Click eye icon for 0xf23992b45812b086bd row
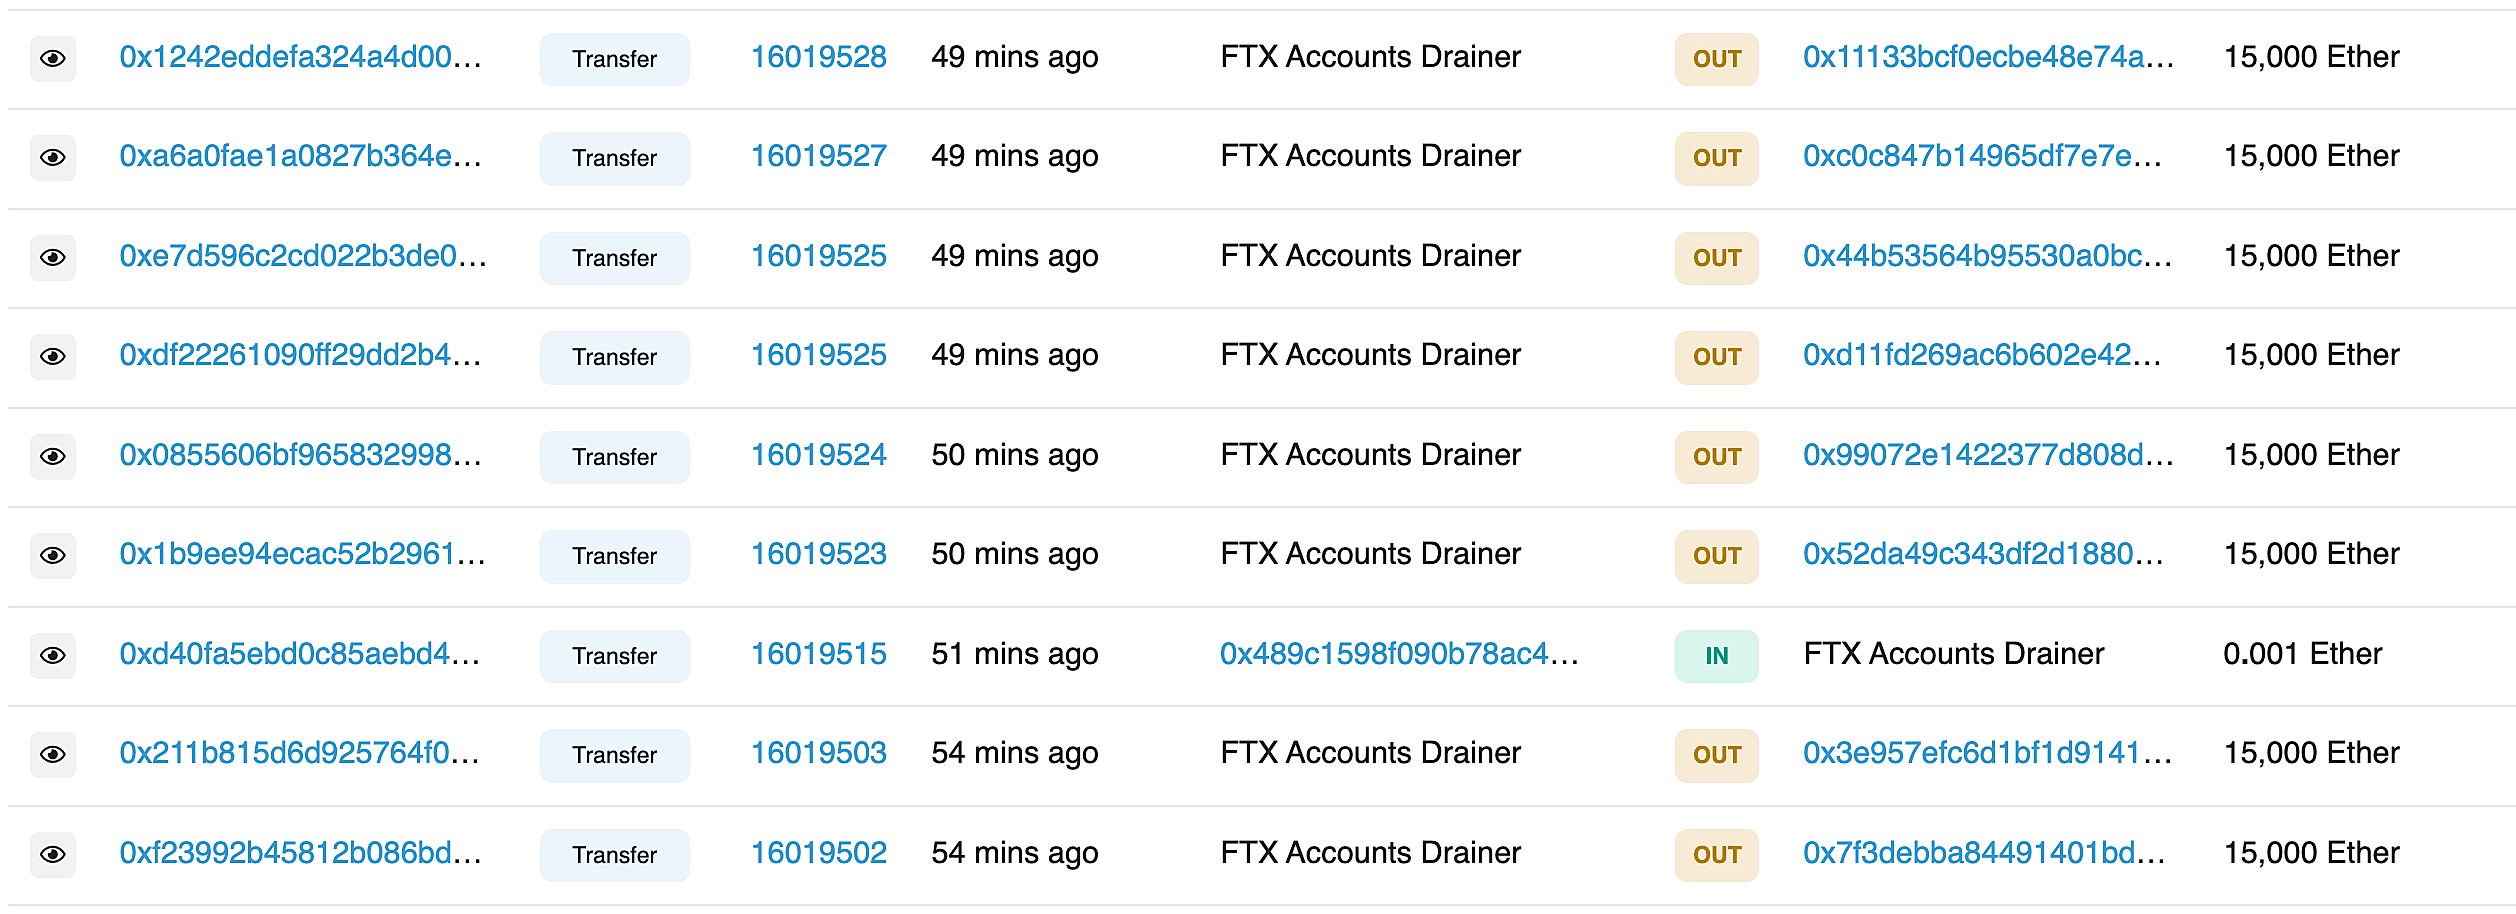This screenshot has height=914, width=2516. 53,855
